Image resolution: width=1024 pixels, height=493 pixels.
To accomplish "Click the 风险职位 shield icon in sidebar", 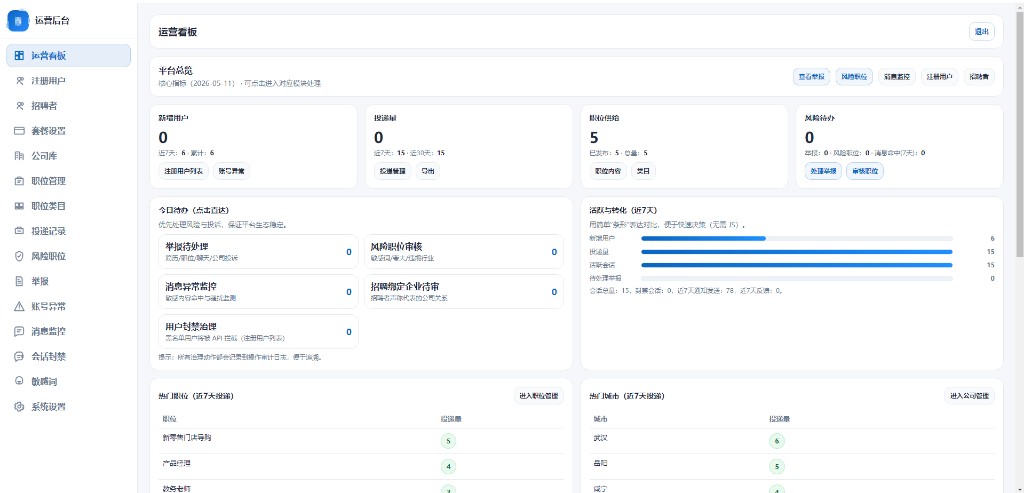I will (20, 256).
